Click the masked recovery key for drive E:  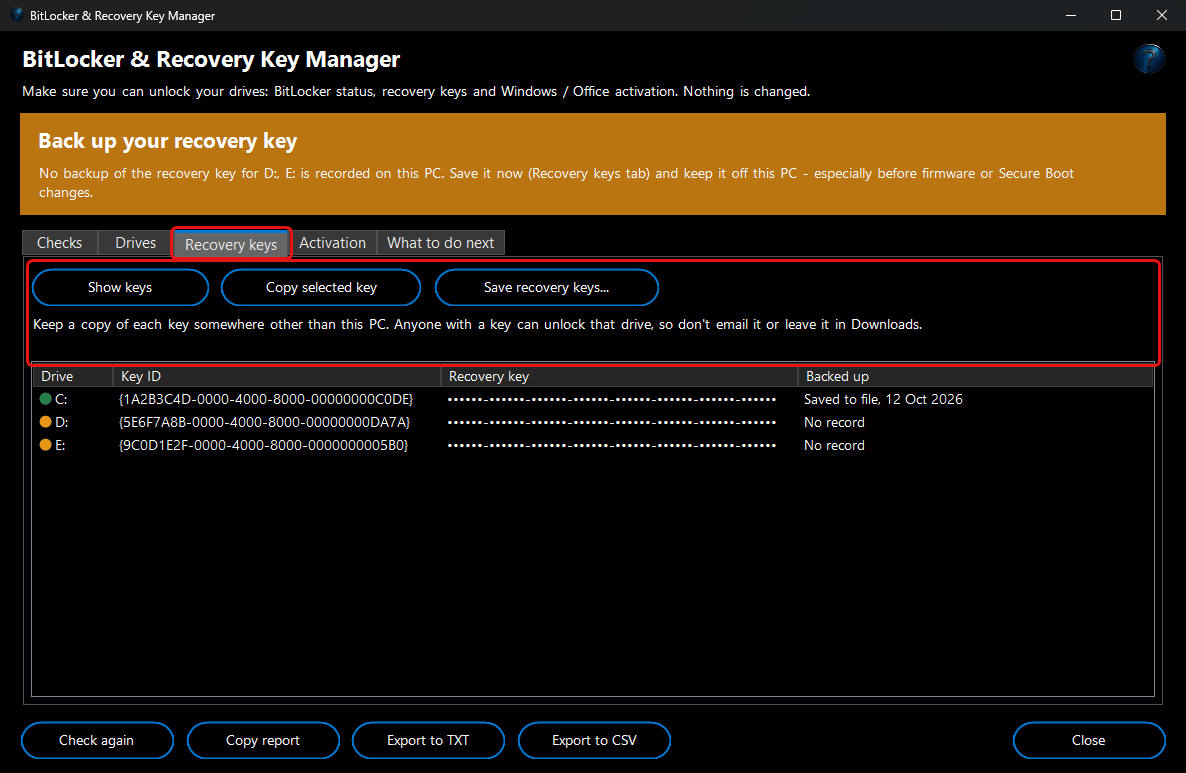[x=612, y=445]
